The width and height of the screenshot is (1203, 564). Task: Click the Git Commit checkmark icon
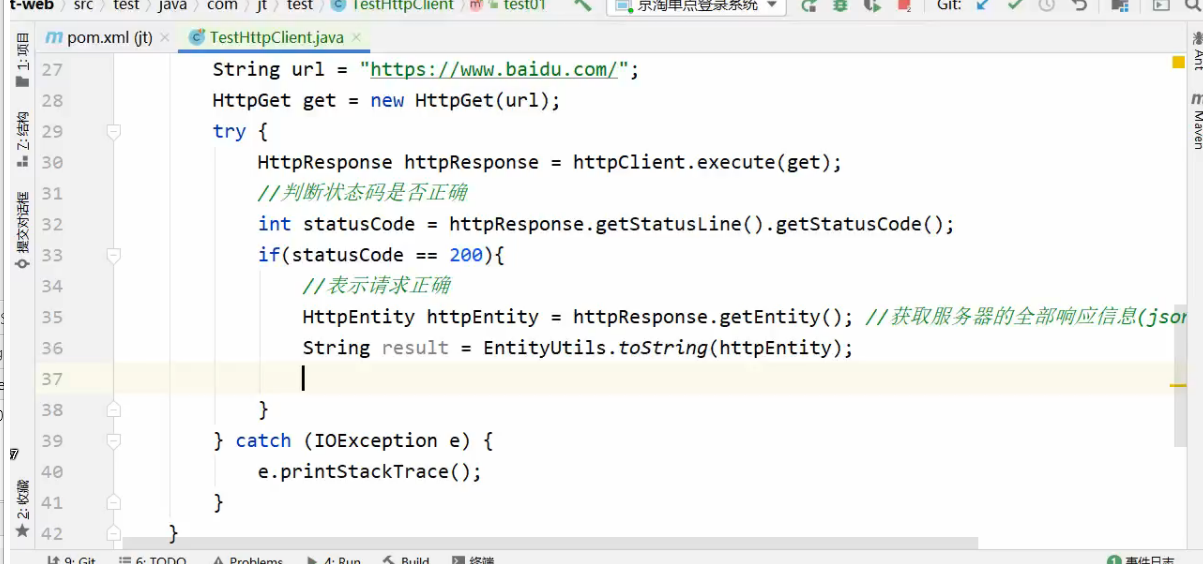(x=1015, y=5)
